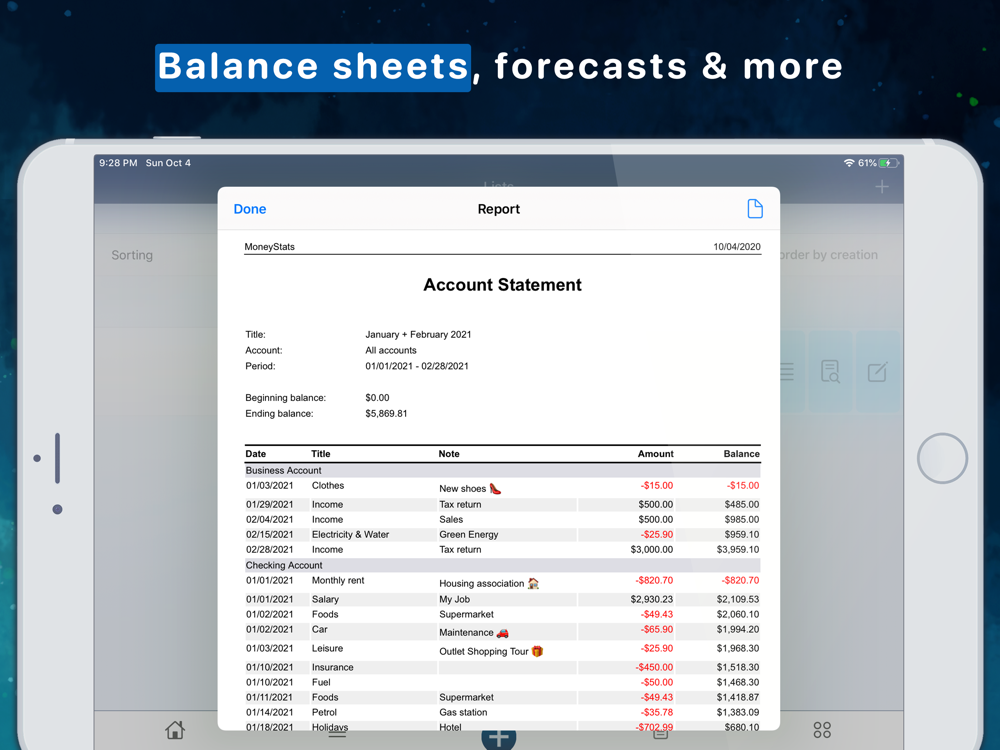Click the Amount column header
1000x750 pixels.
[656, 454]
